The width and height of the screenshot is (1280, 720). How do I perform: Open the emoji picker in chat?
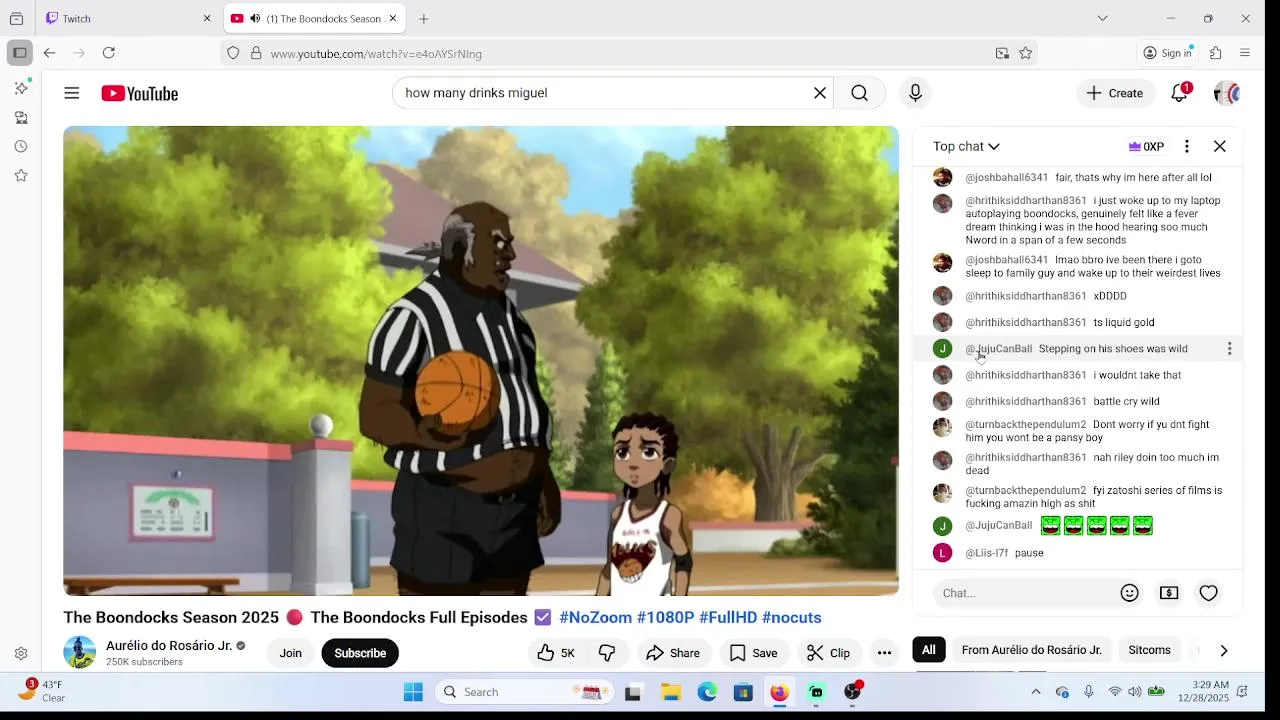pyautogui.click(x=1130, y=593)
